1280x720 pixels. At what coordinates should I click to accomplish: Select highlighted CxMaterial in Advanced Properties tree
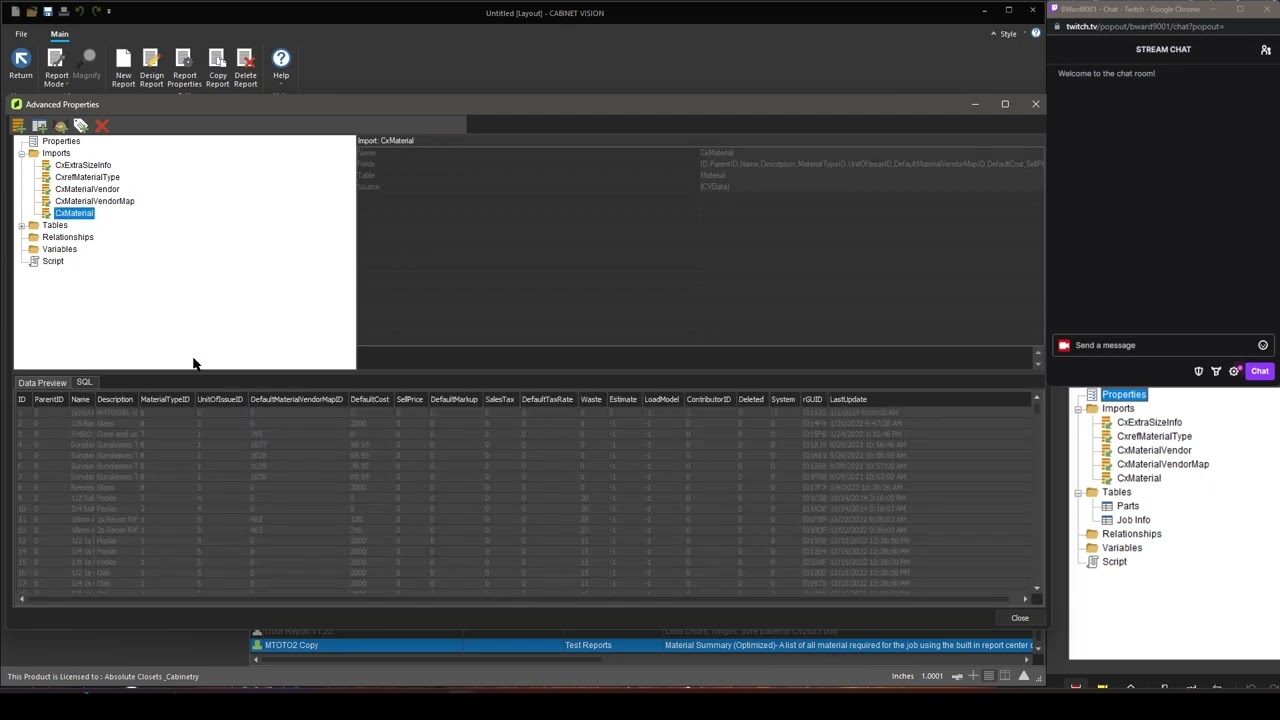click(x=74, y=213)
